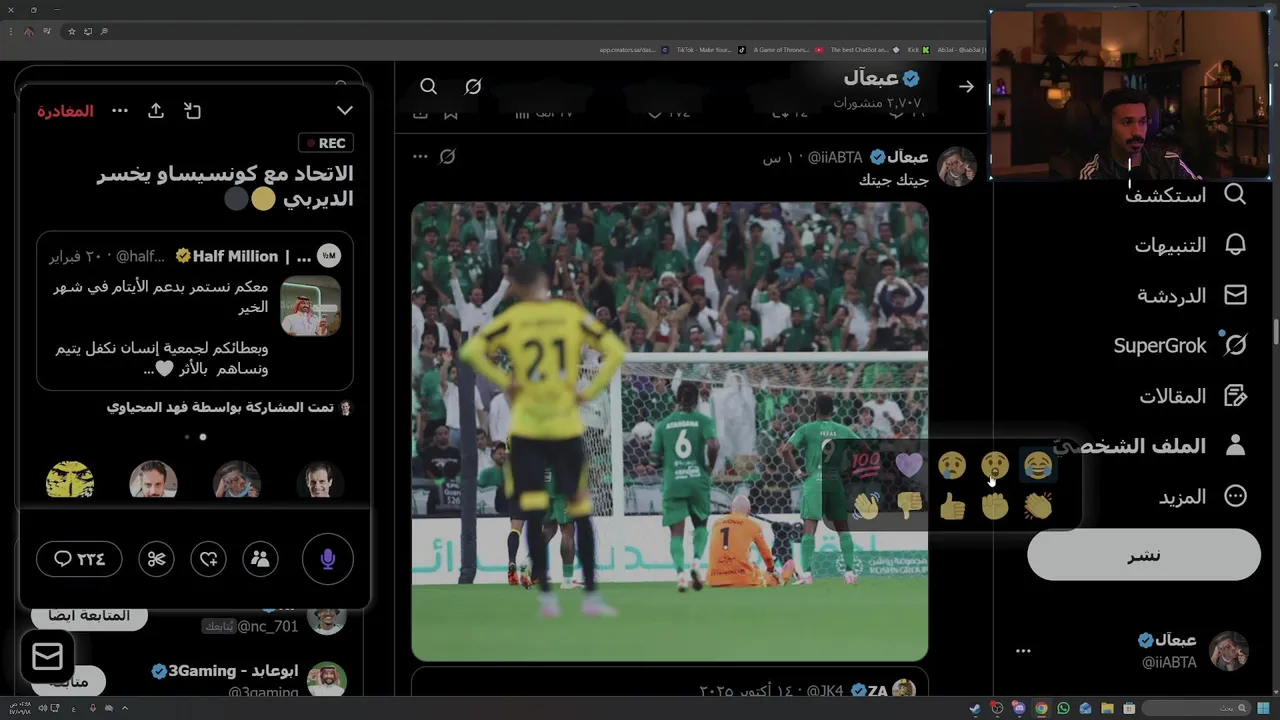Click the Grok icon on the tweet

pos(448,157)
